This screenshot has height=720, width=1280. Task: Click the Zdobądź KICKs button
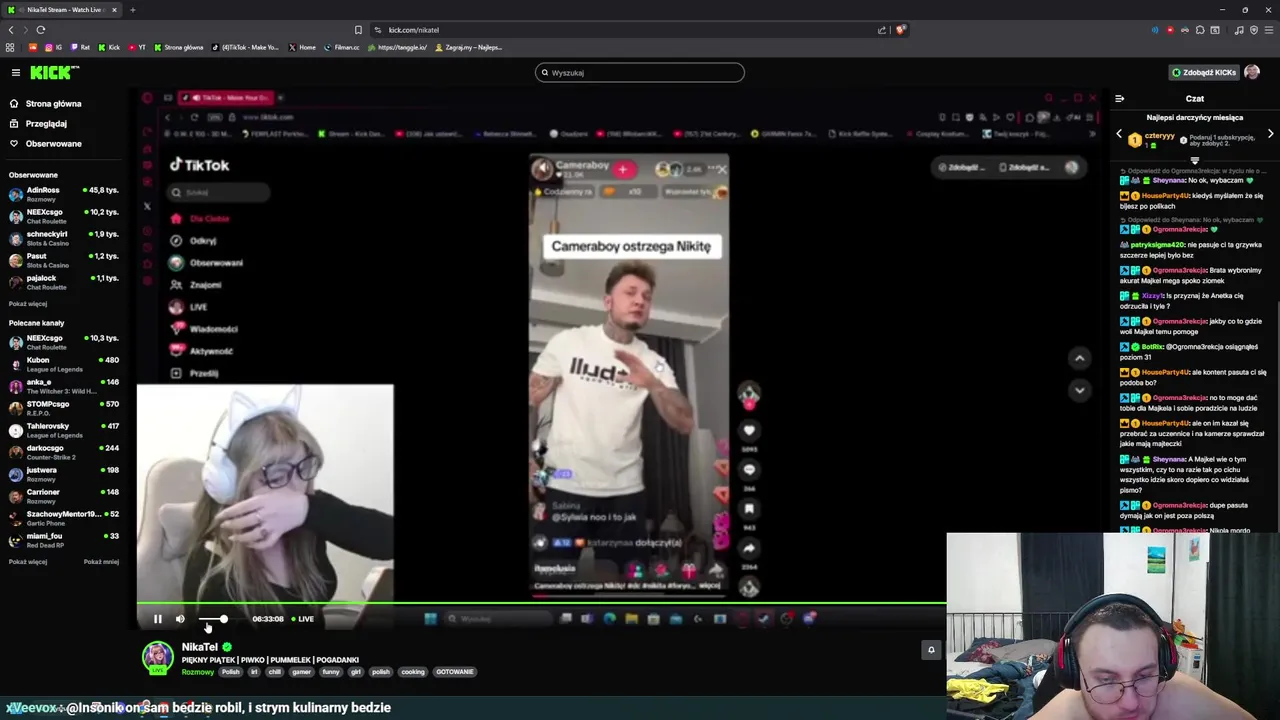[x=1205, y=72]
